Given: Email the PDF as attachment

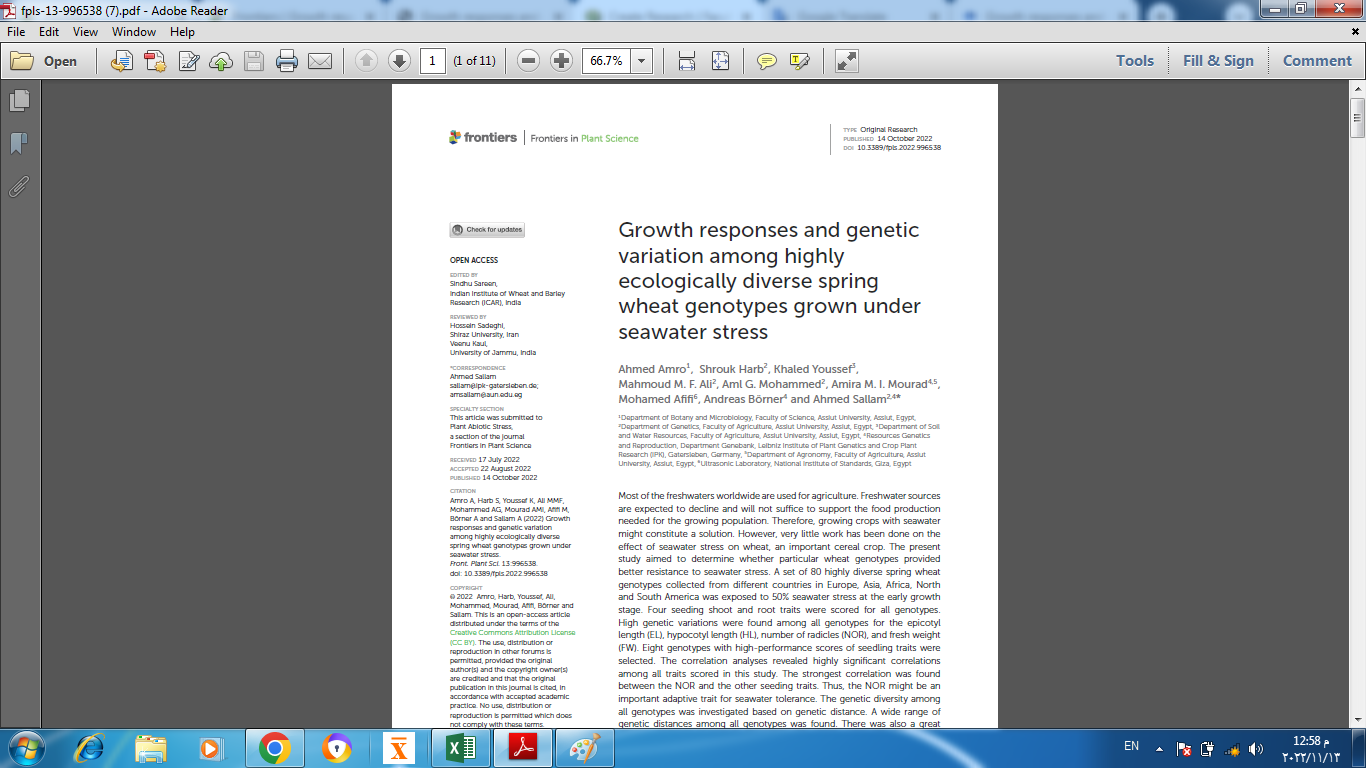Looking at the screenshot, I should click(x=319, y=60).
